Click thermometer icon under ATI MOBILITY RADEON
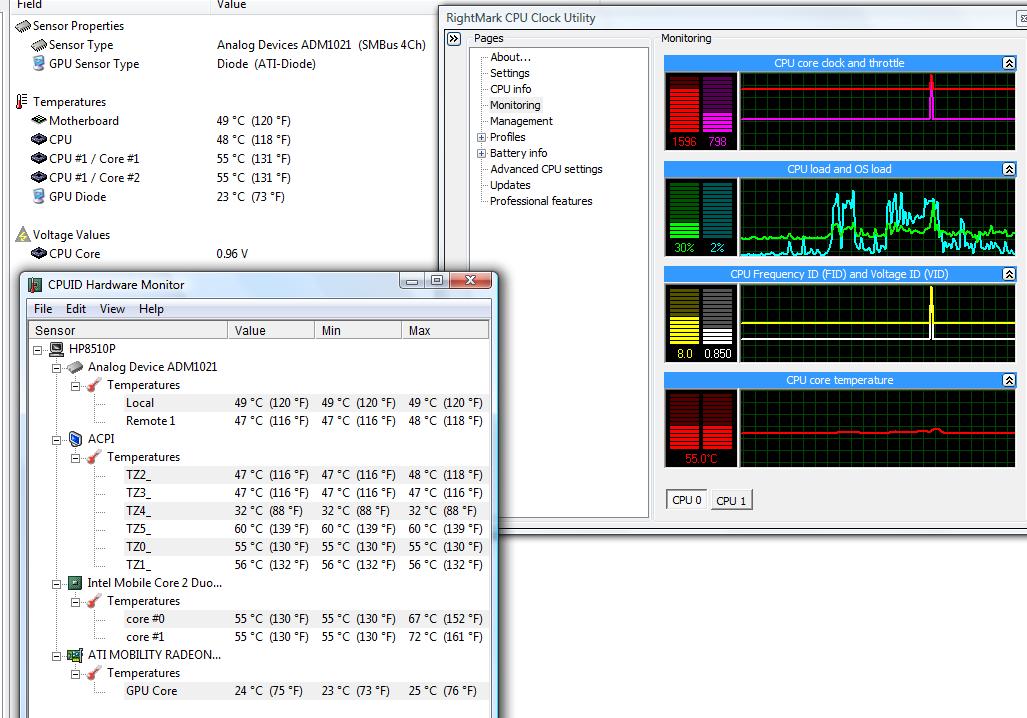 point(94,673)
